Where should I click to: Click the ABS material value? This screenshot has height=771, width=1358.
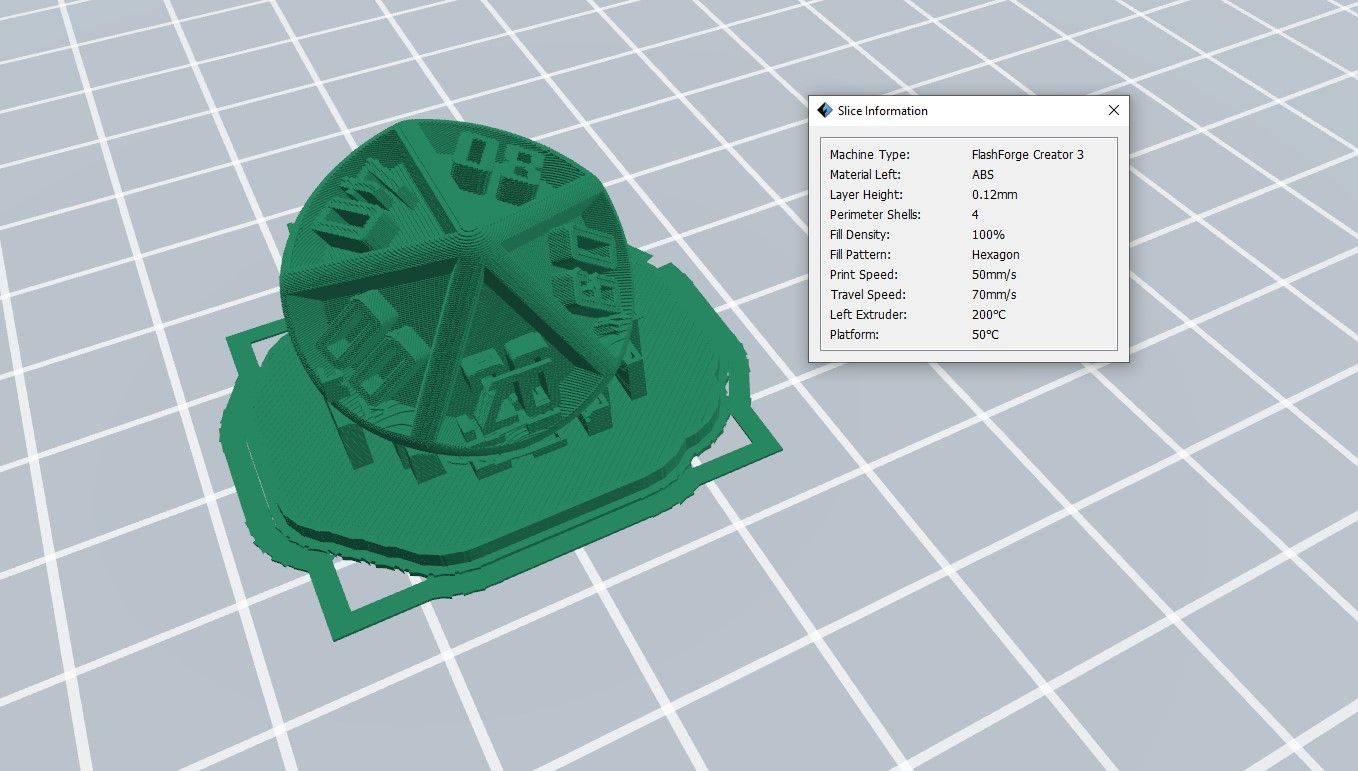click(983, 175)
